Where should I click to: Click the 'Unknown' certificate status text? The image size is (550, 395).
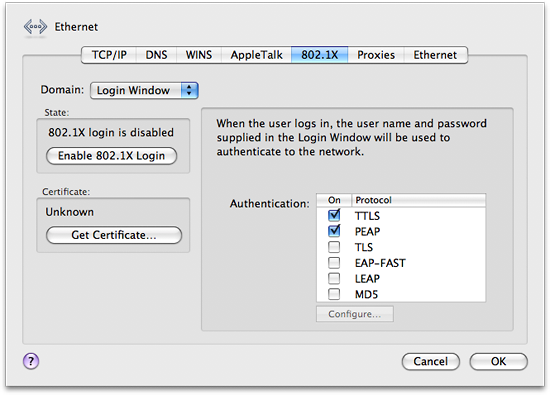69,212
